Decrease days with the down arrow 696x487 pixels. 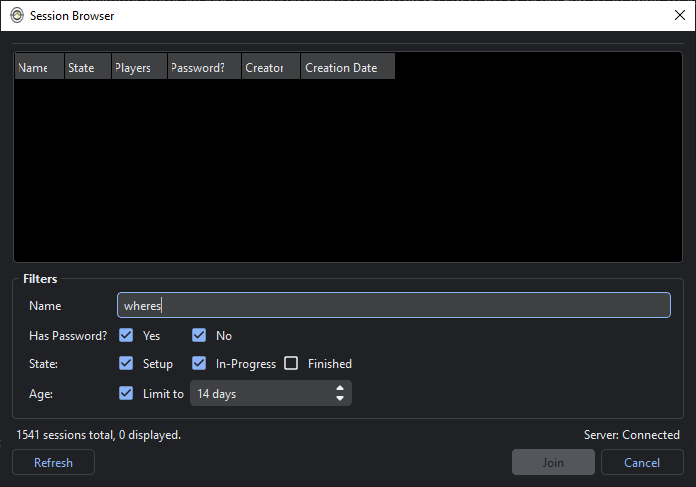(x=340, y=398)
